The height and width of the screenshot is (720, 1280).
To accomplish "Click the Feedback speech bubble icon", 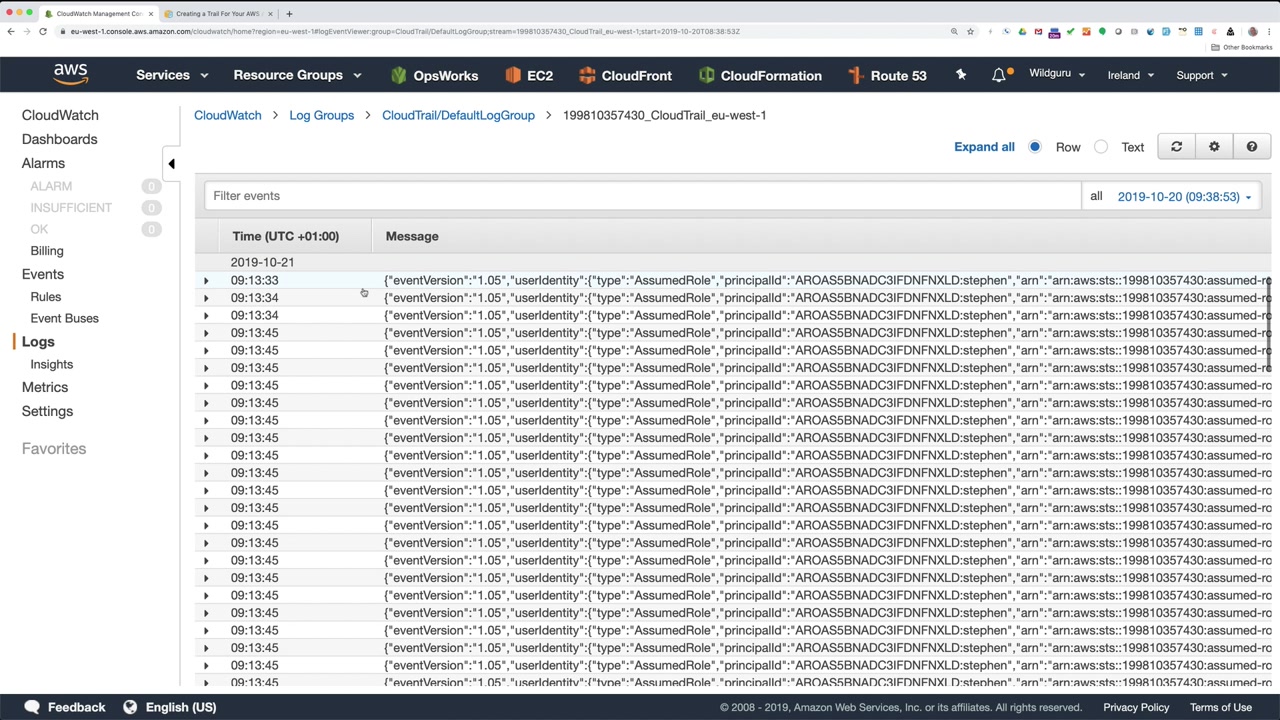I will pos(32,707).
